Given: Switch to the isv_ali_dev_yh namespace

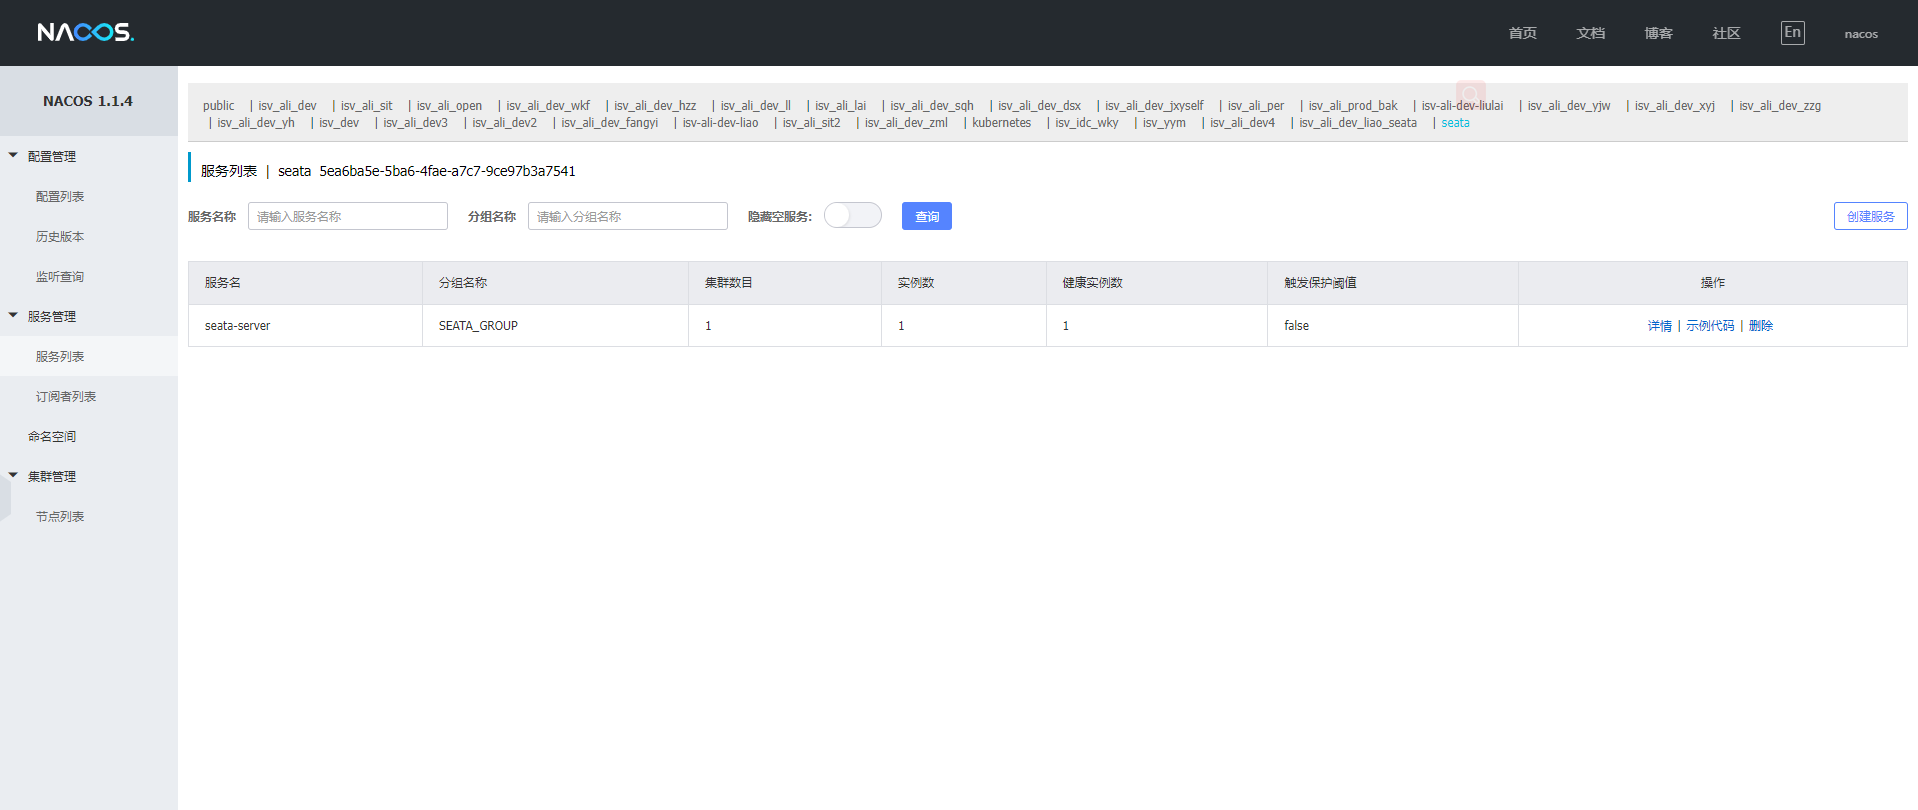Looking at the screenshot, I should click(x=256, y=123).
